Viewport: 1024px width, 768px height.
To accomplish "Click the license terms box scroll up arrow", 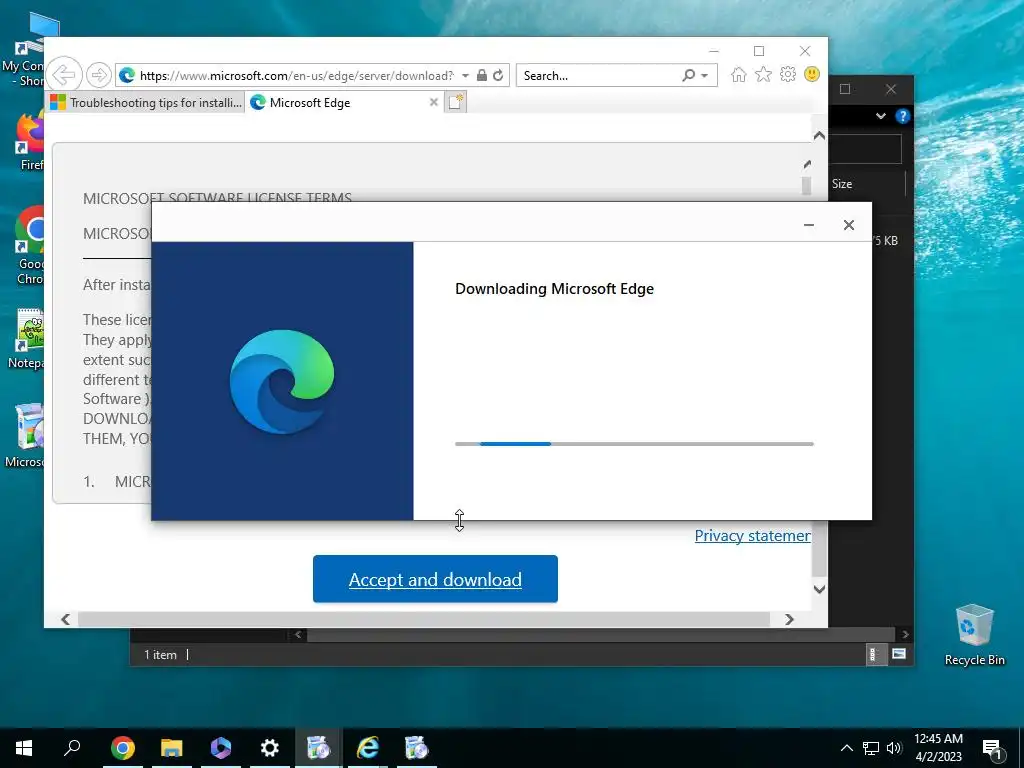I will [807, 165].
